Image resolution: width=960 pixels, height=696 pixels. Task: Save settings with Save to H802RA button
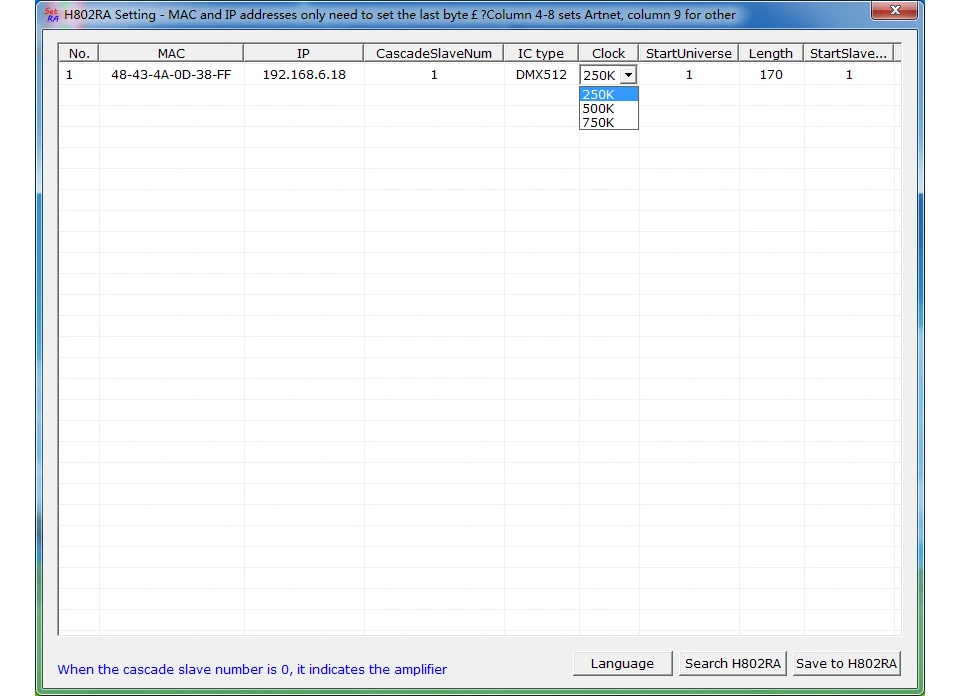tap(846, 664)
